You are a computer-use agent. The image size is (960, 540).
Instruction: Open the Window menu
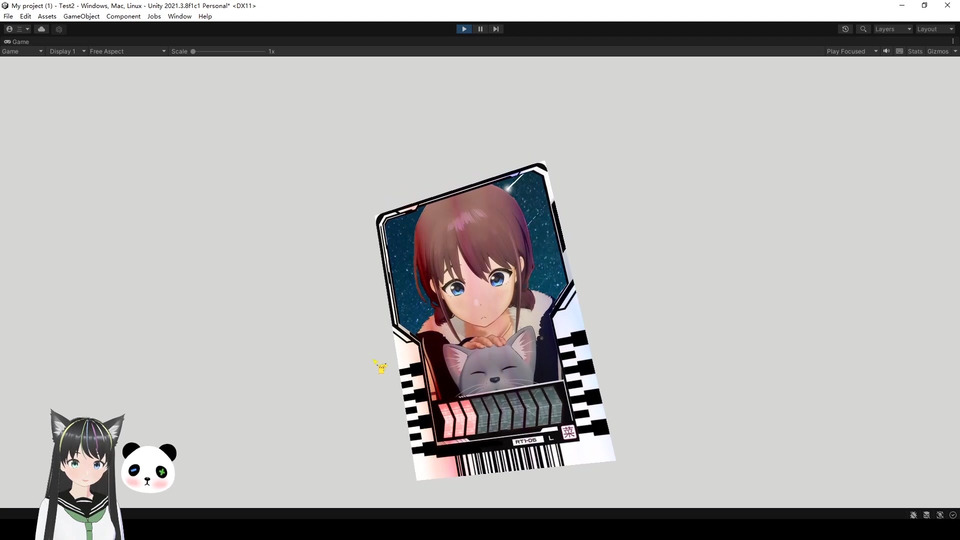pyautogui.click(x=179, y=17)
